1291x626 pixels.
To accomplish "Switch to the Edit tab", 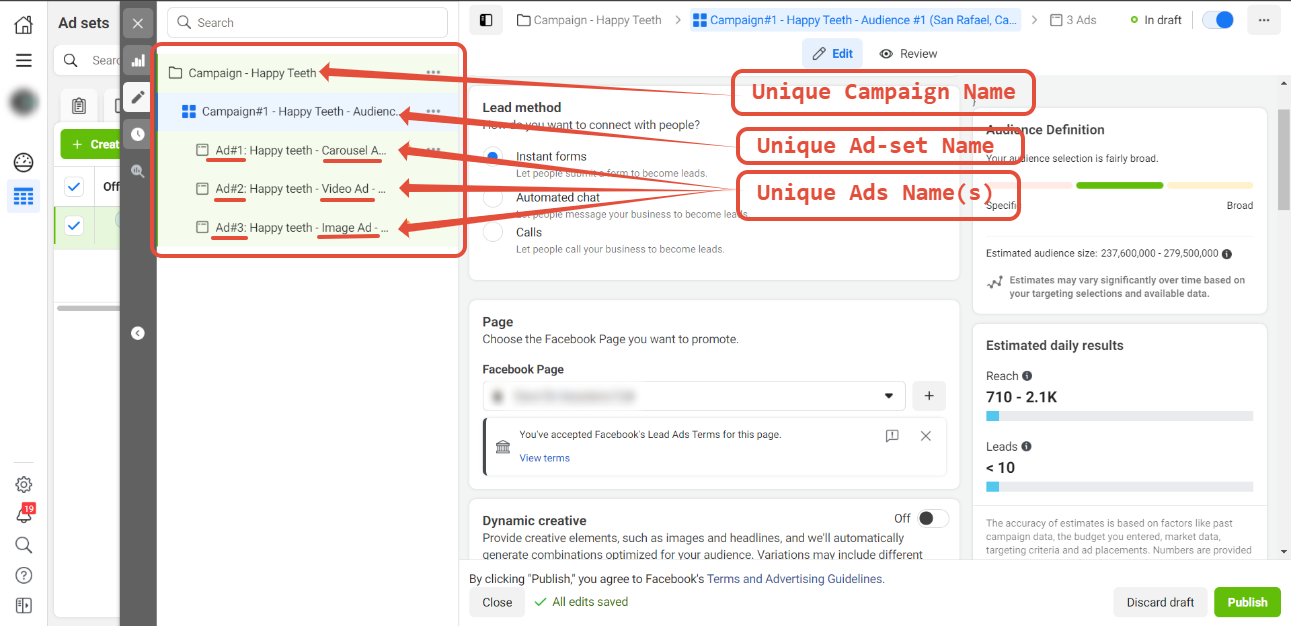I will point(832,54).
